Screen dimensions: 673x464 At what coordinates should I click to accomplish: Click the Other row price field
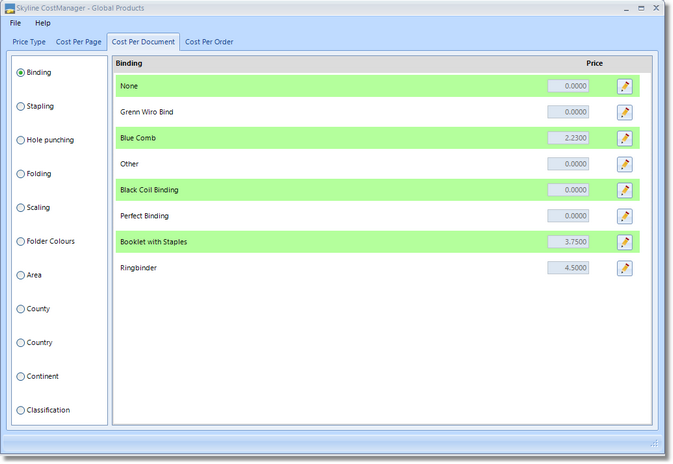[x=568, y=164]
